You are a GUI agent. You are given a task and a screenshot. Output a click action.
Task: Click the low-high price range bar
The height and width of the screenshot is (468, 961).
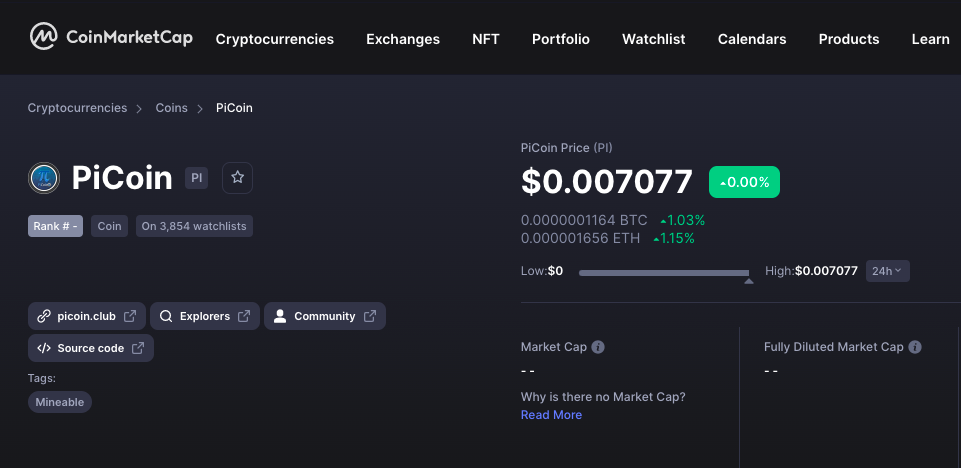point(664,273)
